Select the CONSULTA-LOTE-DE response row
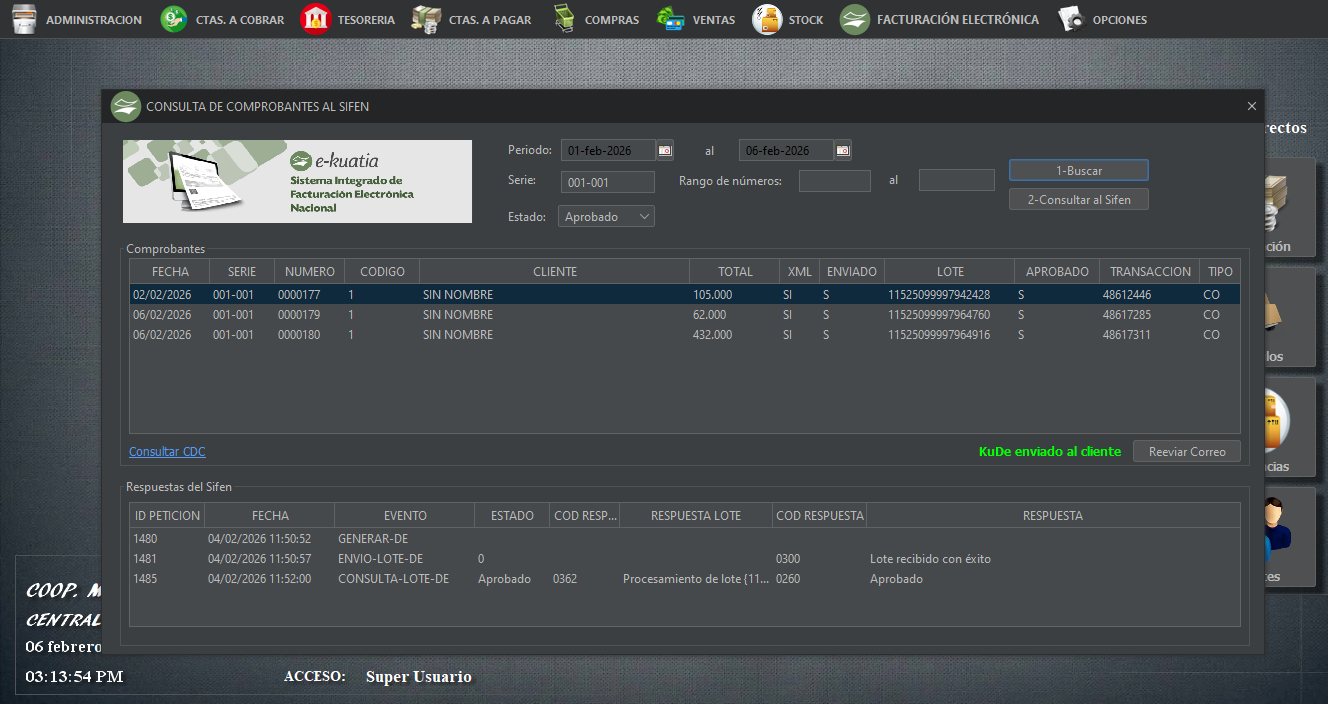This screenshot has height=704, width=1328. (x=393, y=579)
